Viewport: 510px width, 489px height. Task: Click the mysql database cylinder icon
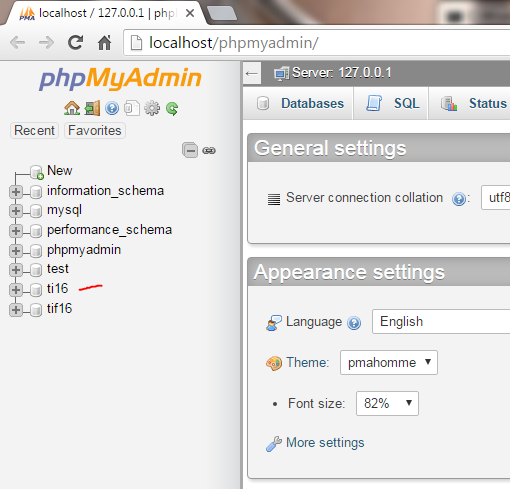point(36,211)
